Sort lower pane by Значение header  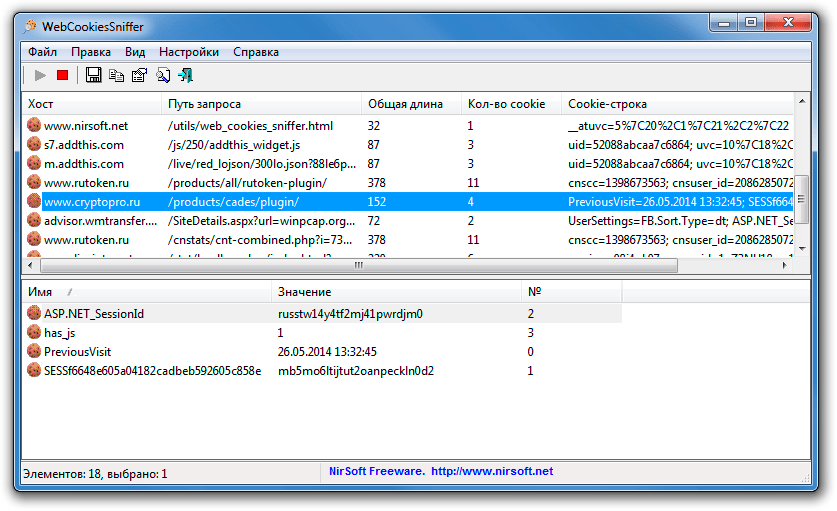point(397,292)
